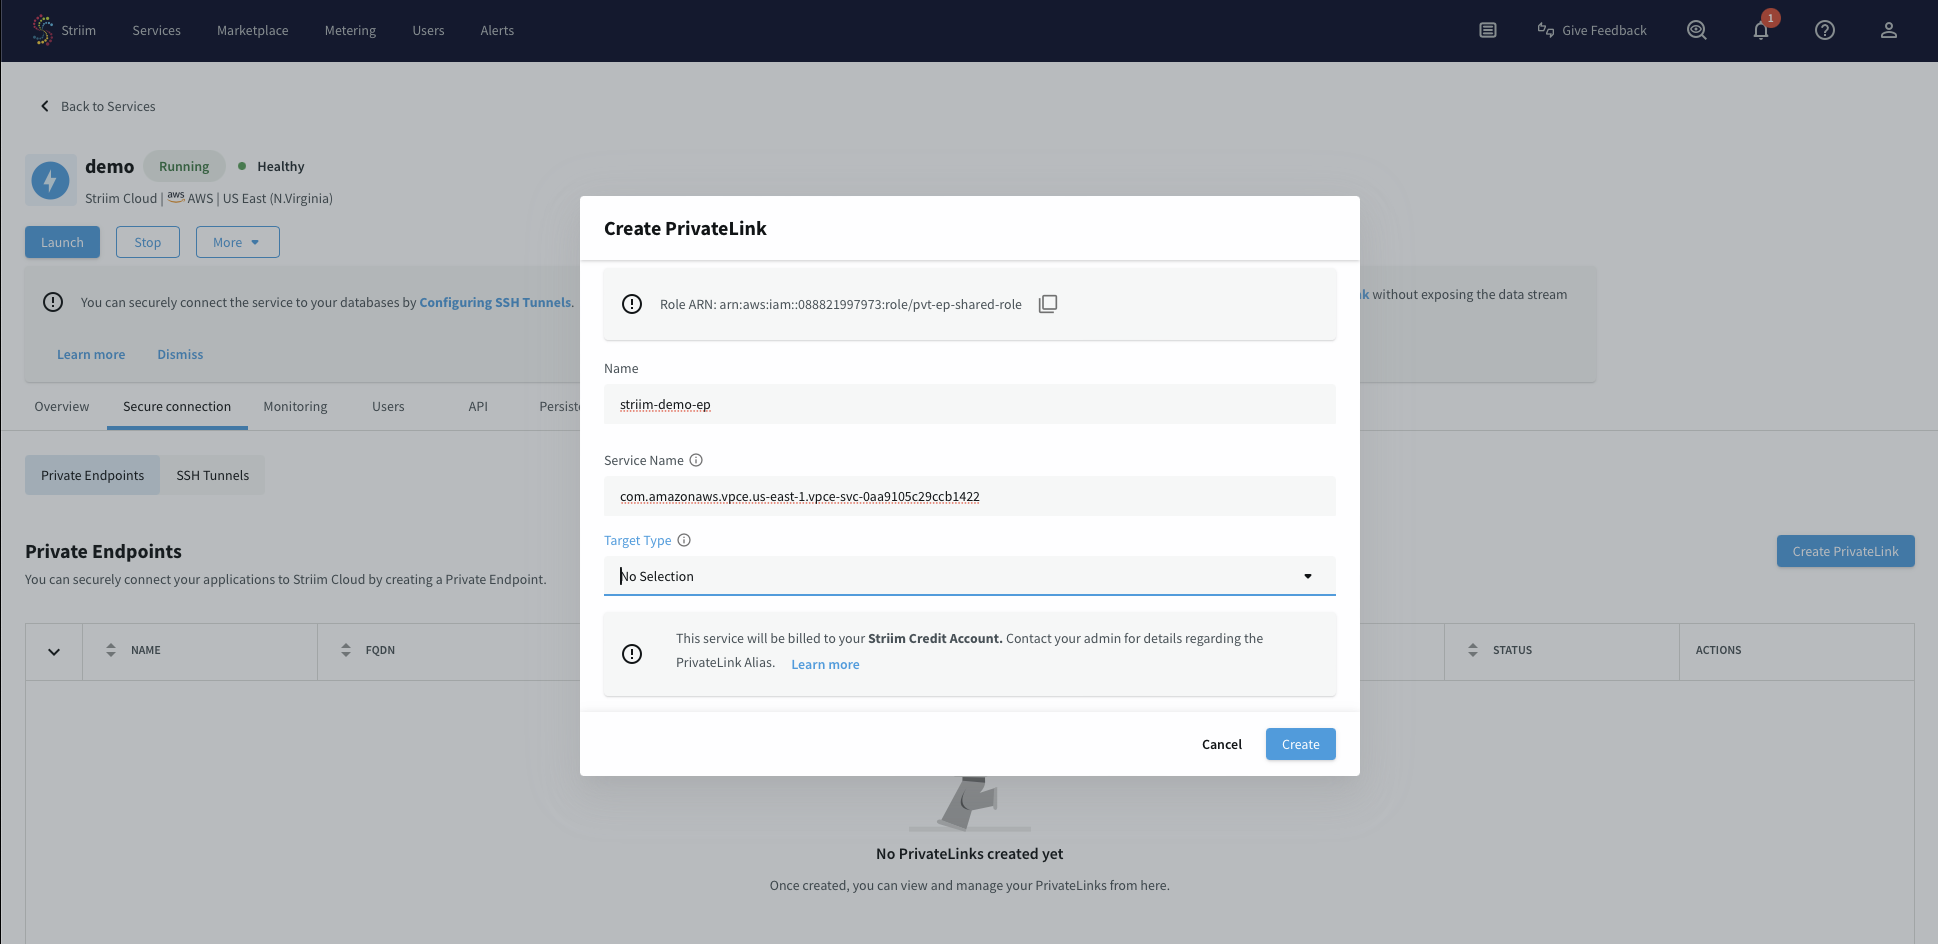Open help with the question mark icon
Screen dimensions: 1938x944
(x=1824, y=30)
